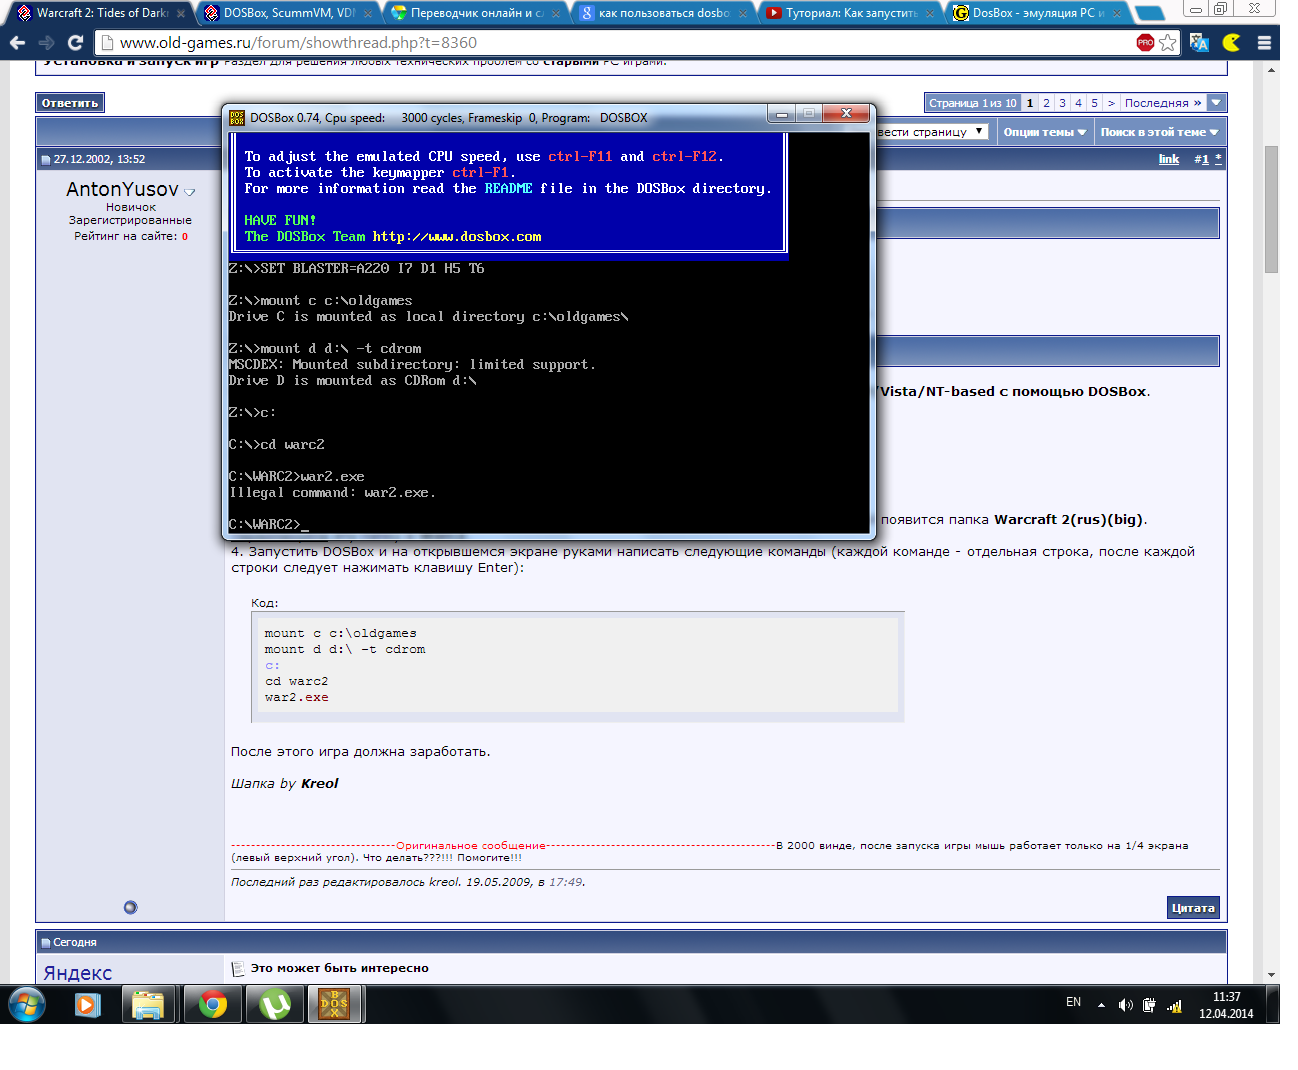Click the page vertical scrollbar thumb
The height and width of the screenshot is (1070, 1298).
(1271, 210)
